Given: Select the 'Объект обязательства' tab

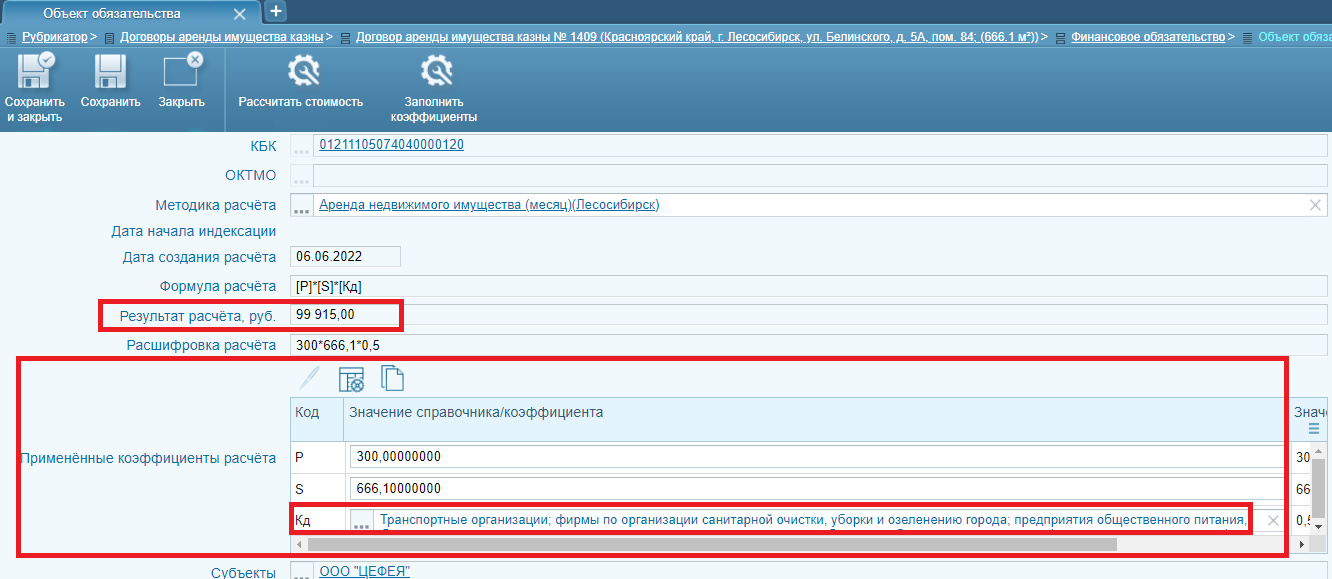Looking at the screenshot, I should pyautogui.click(x=112, y=13).
